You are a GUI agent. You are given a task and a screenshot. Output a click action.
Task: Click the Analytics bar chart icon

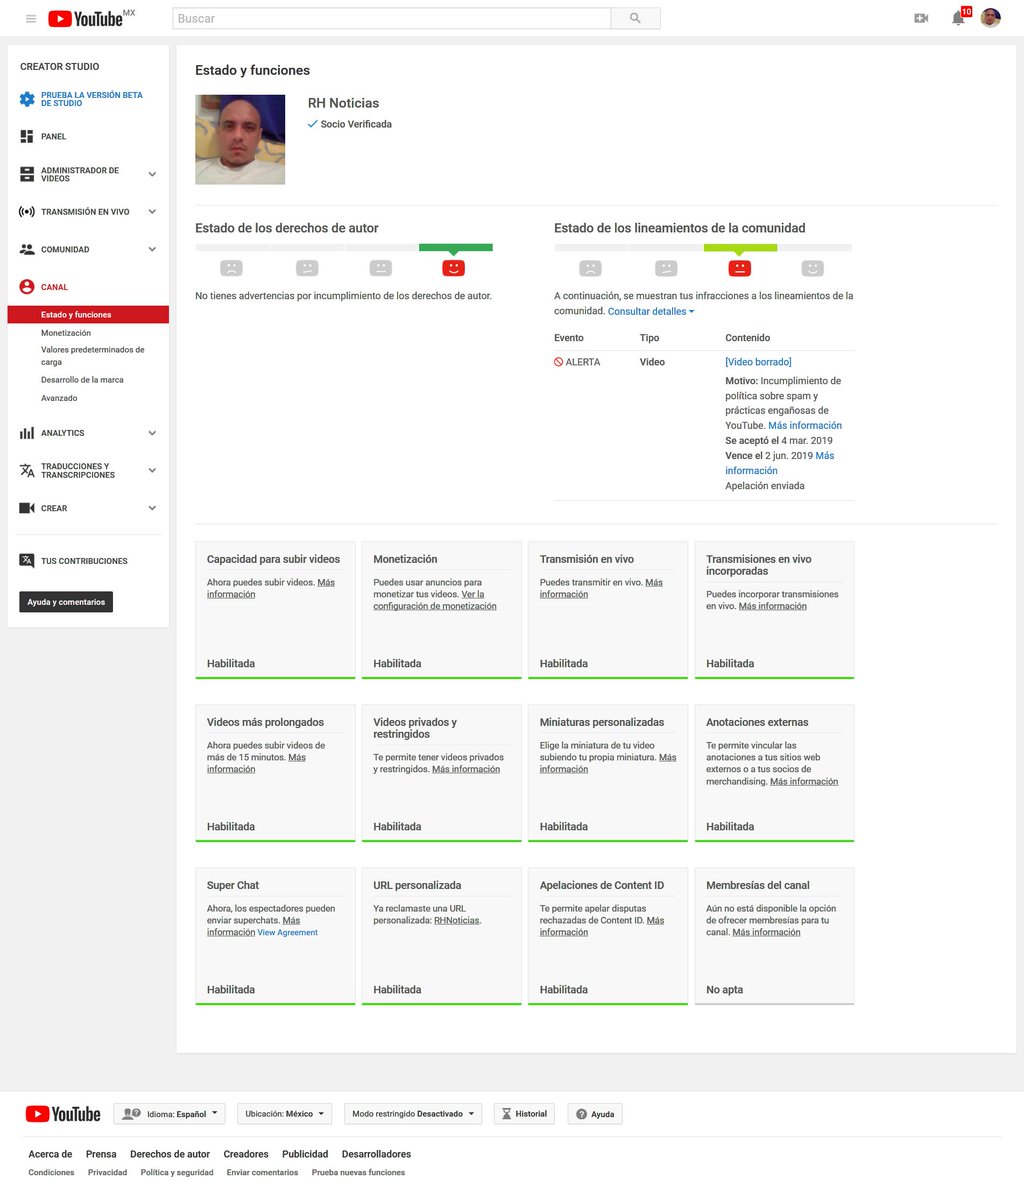click(27, 433)
